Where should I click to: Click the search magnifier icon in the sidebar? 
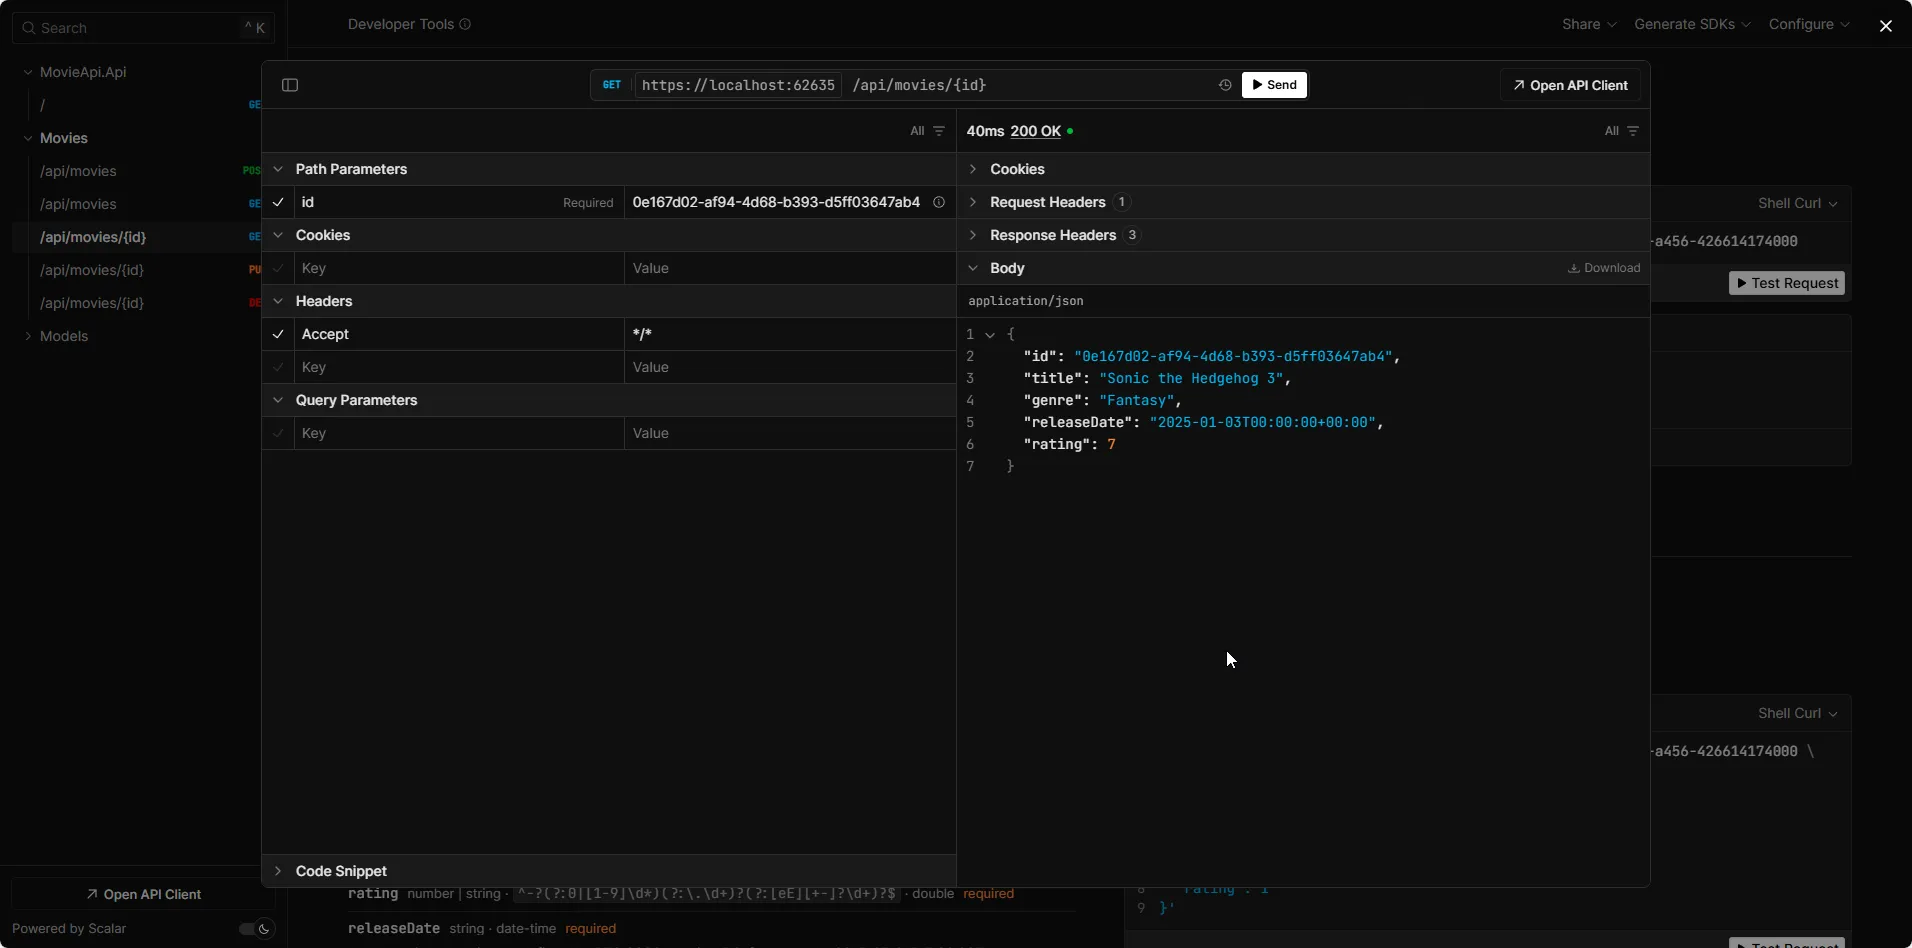pos(28,27)
